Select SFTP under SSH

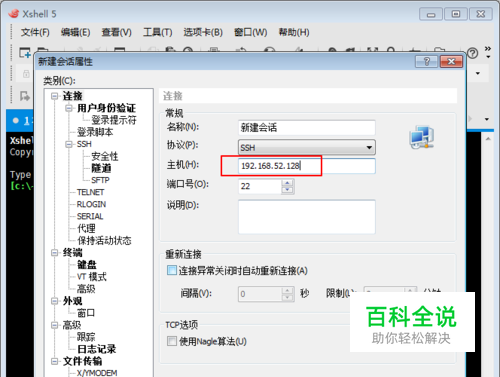[x=100, y=180]
